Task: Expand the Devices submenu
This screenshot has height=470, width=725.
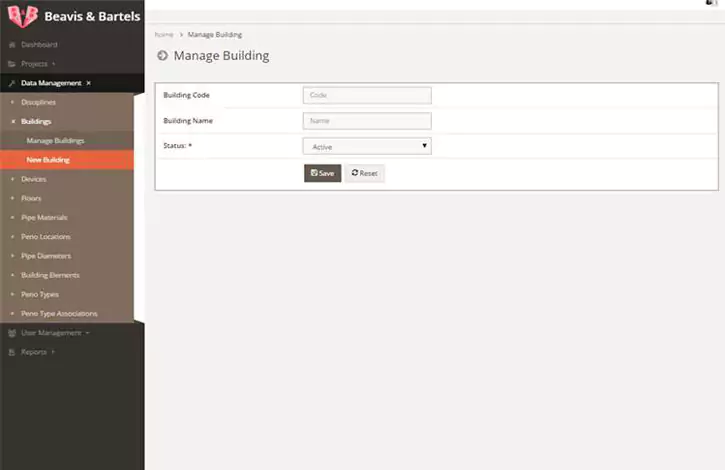Action: 34,179
